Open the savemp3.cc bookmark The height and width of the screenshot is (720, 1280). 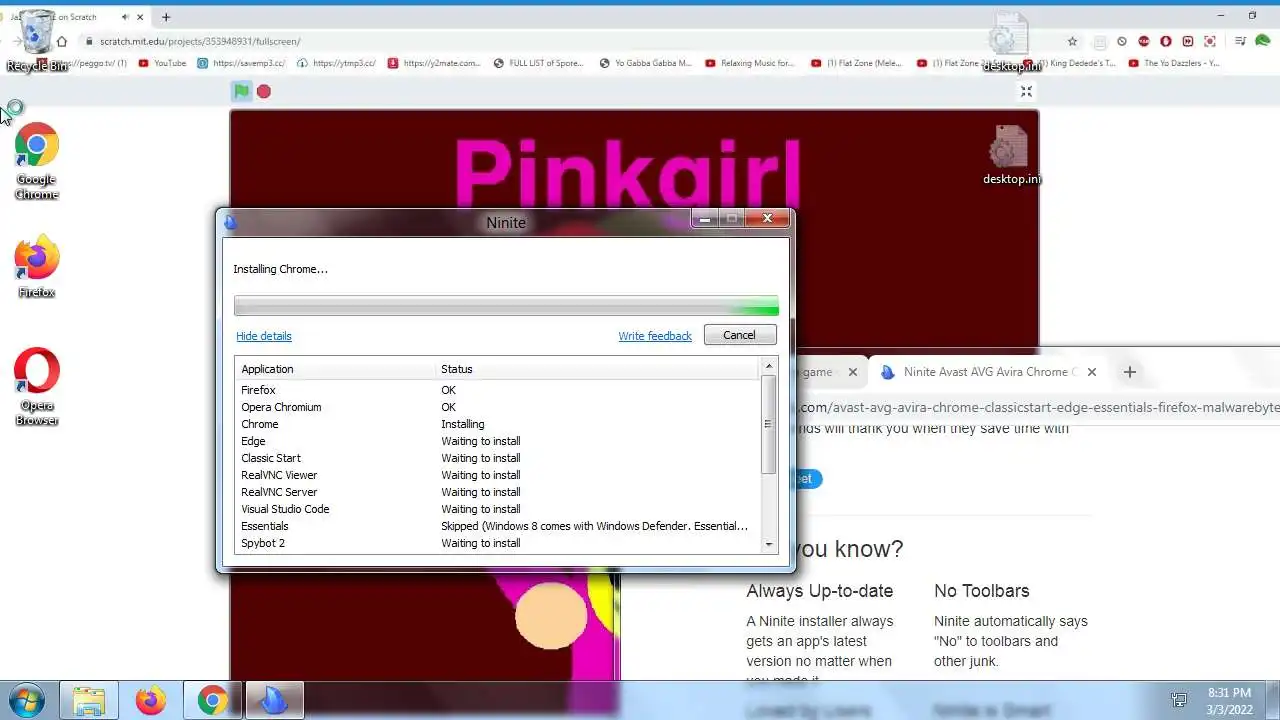[x=241, y=63]
